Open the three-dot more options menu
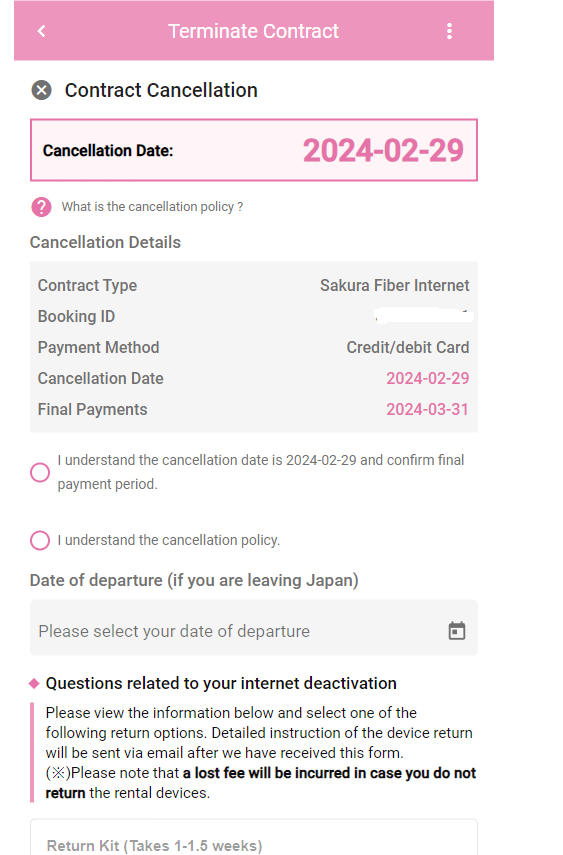This screenshot has height=855, width=563. [x=449, y=31]
